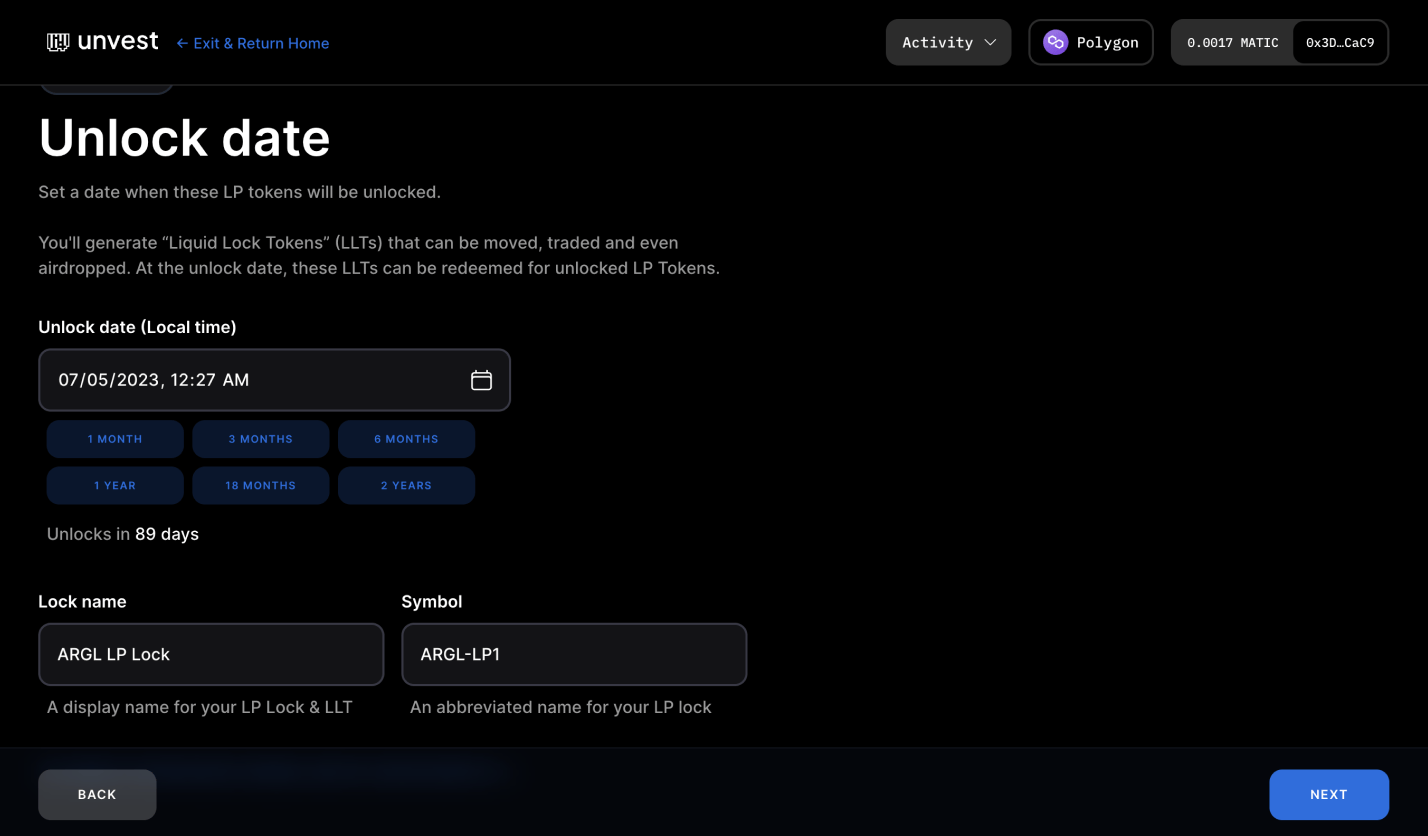The width and height of the screenshot is (1428, 836).
Task: Select the 6 MONTHS lock duration
Action: tap(406, 438)
